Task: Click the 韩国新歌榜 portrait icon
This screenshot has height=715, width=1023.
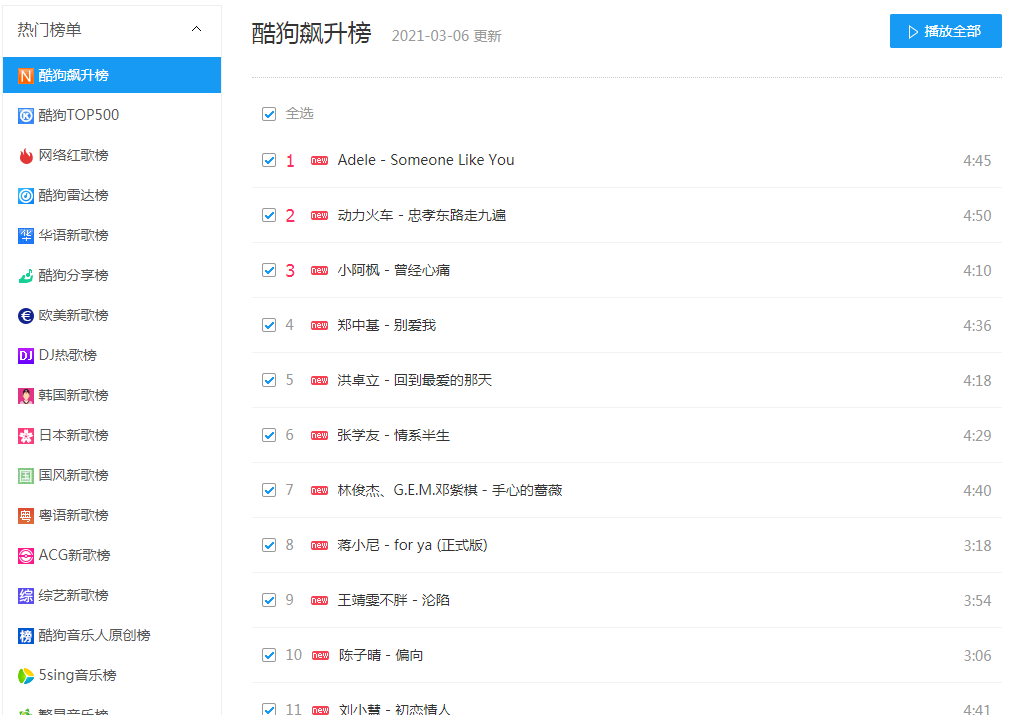Action: coord(25,396)
